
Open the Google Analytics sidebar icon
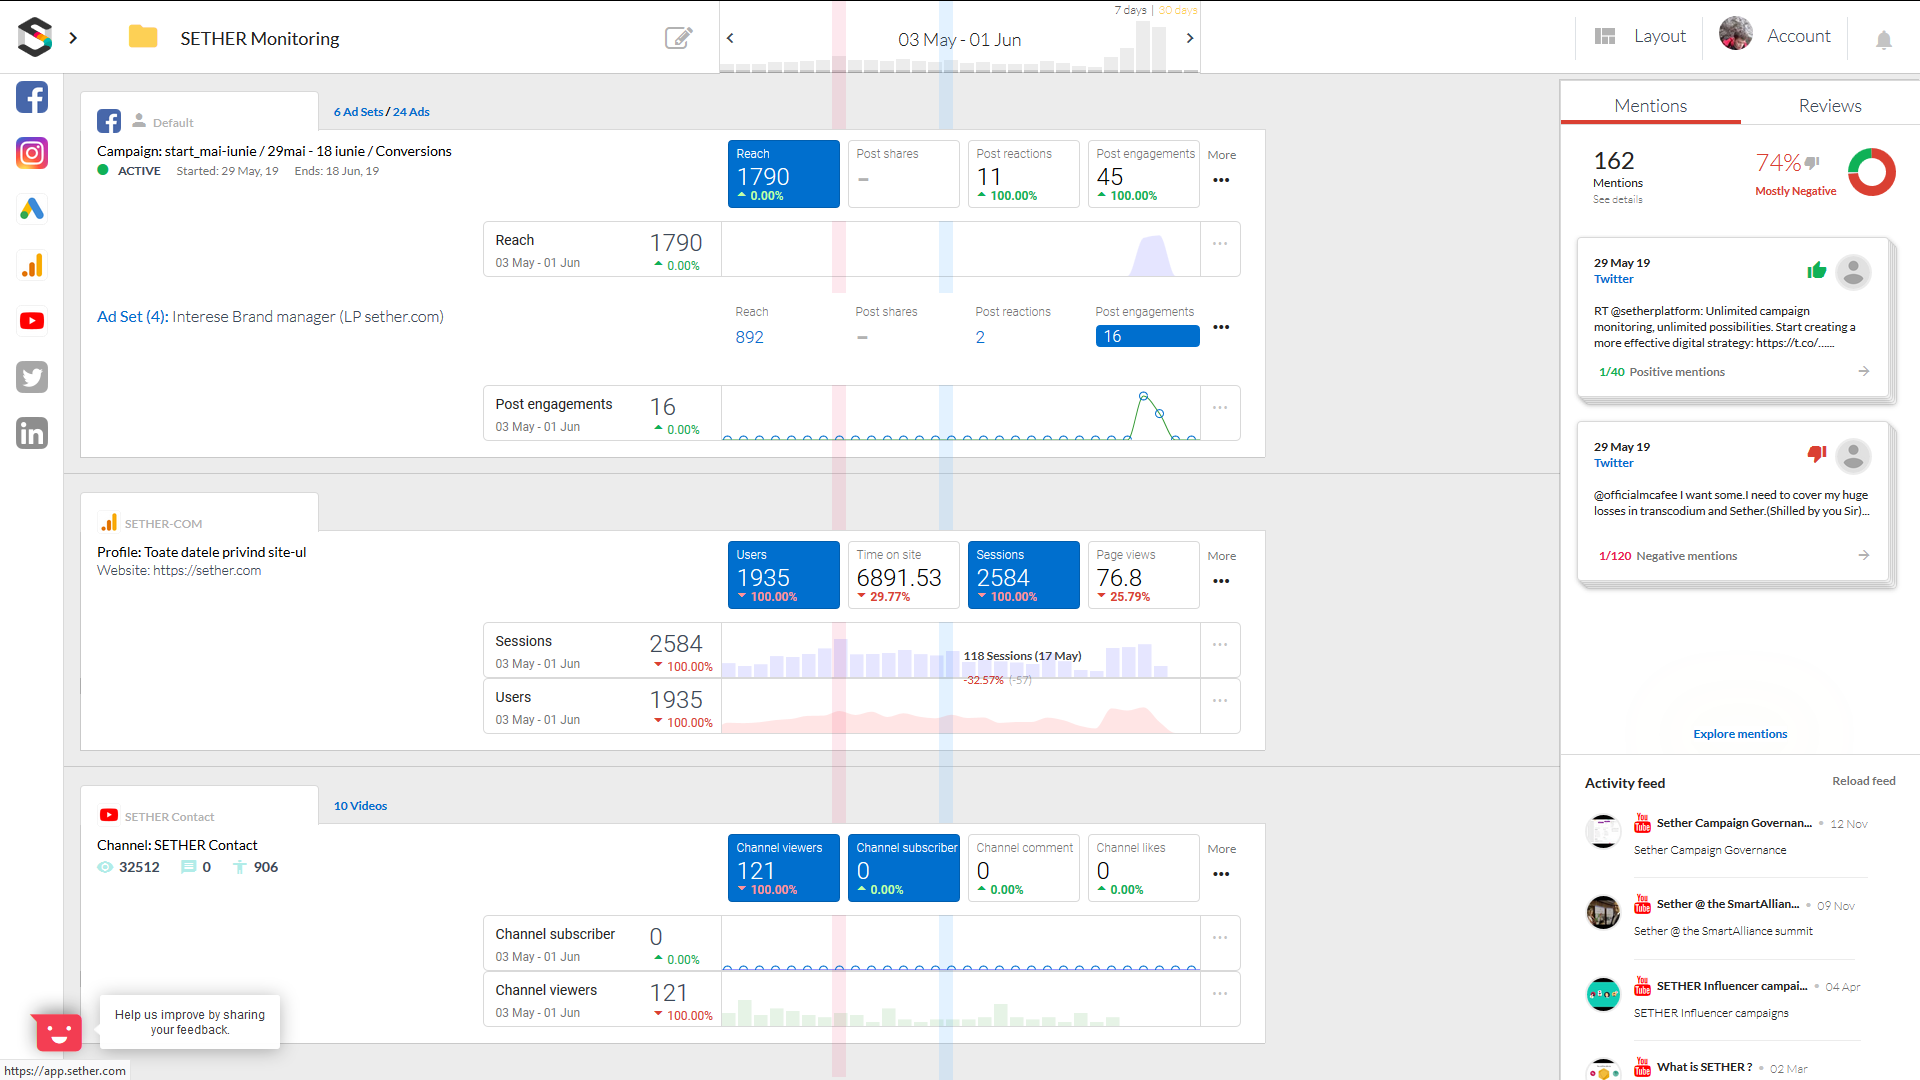point(32,265)
